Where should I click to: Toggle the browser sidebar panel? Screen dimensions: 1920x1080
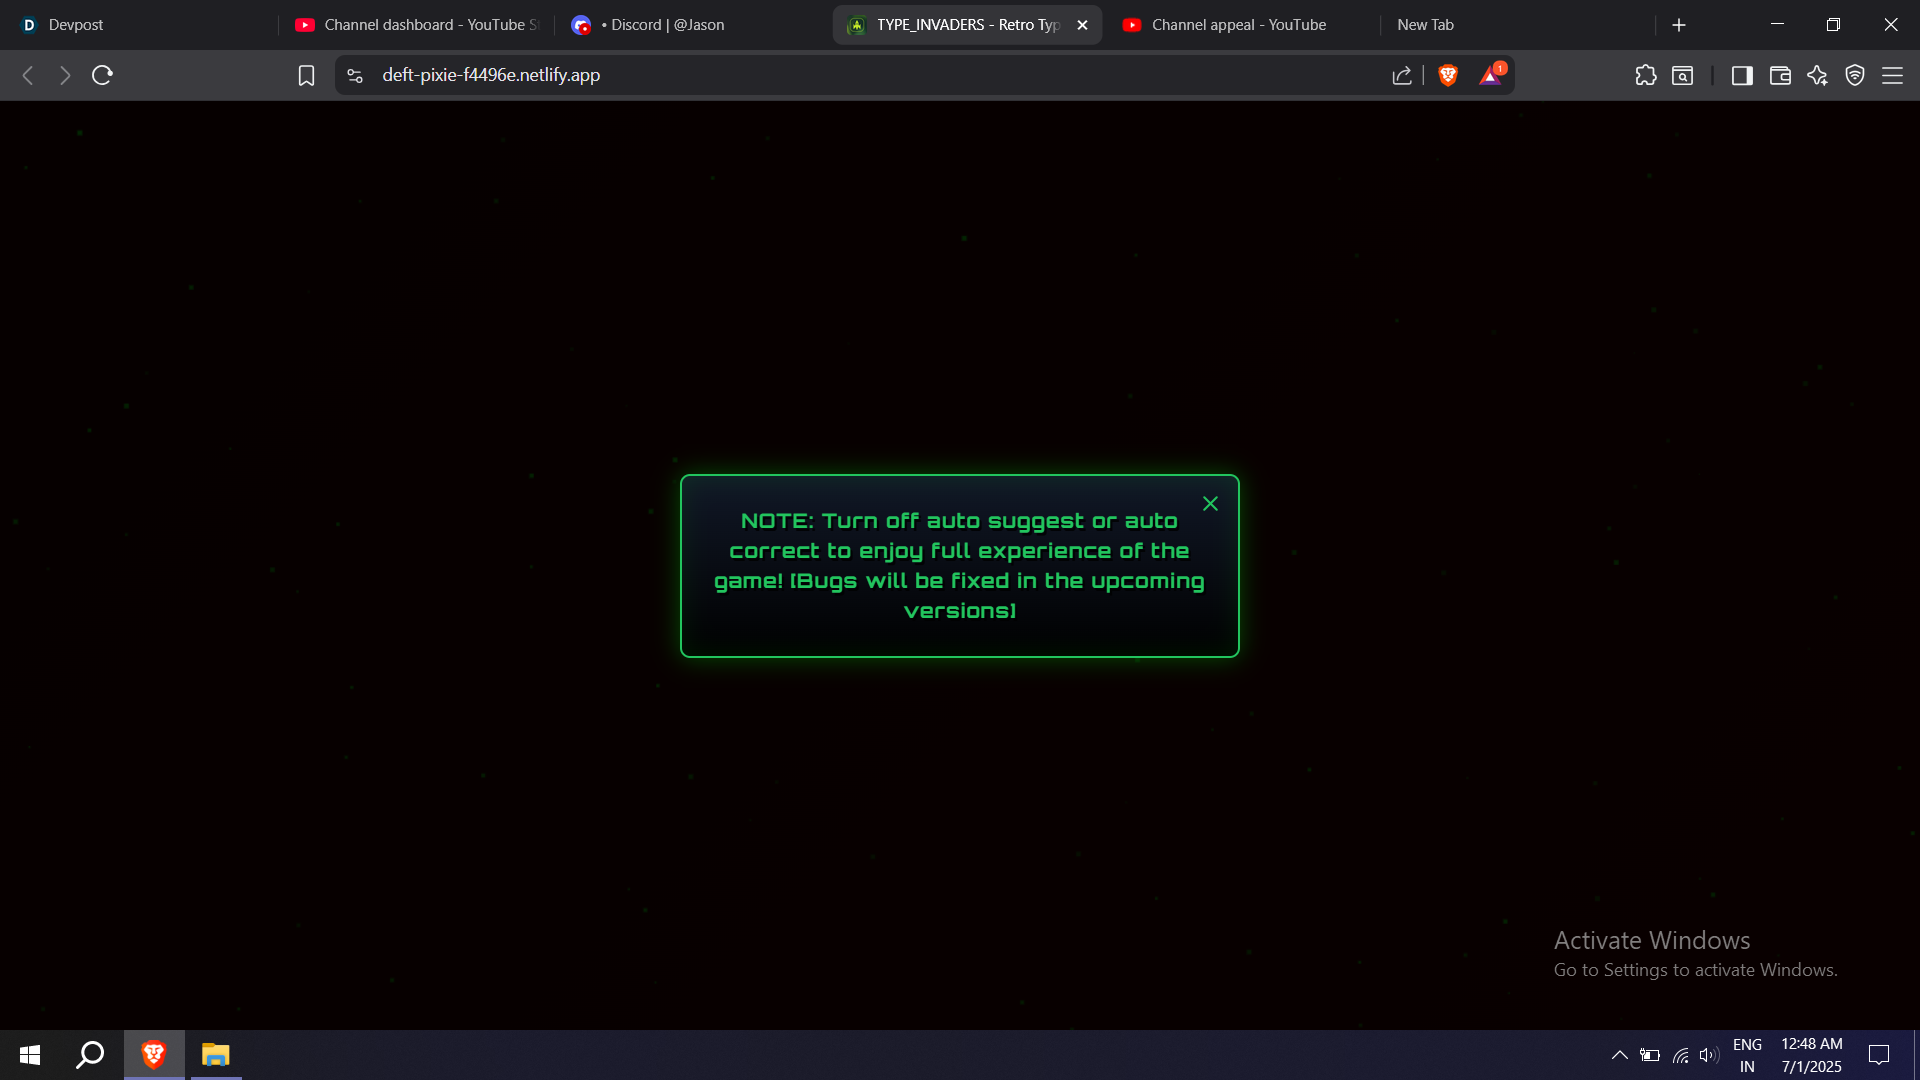(1741, 75)
